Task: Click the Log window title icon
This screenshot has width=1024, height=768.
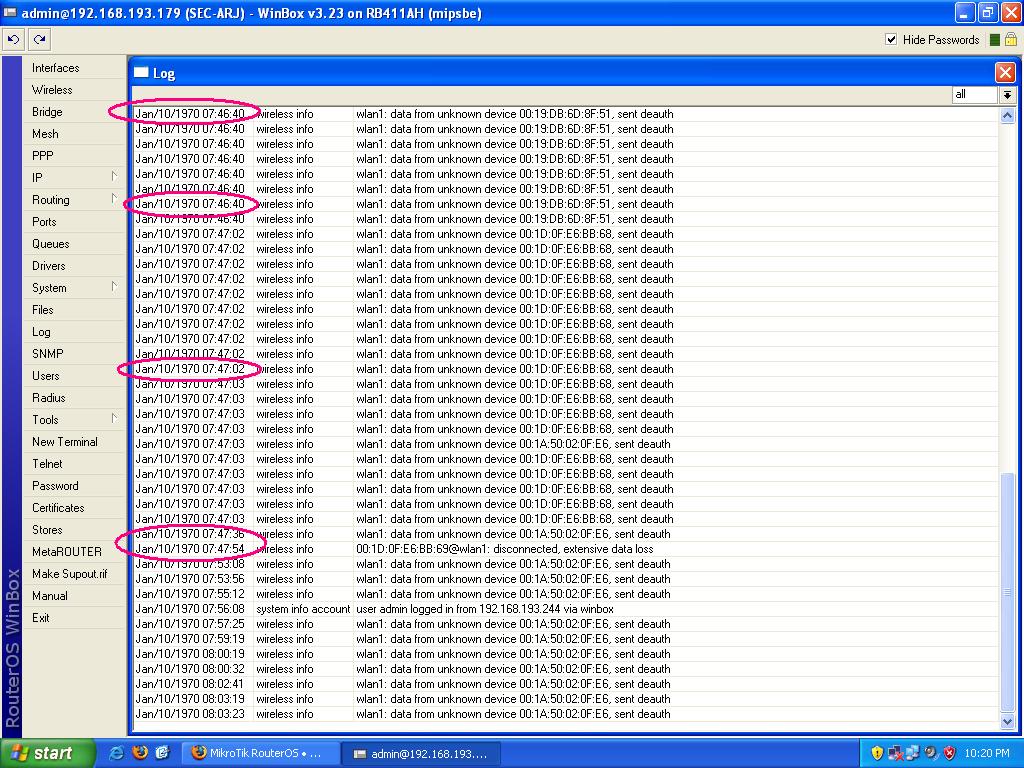Action: coord(141,72)
